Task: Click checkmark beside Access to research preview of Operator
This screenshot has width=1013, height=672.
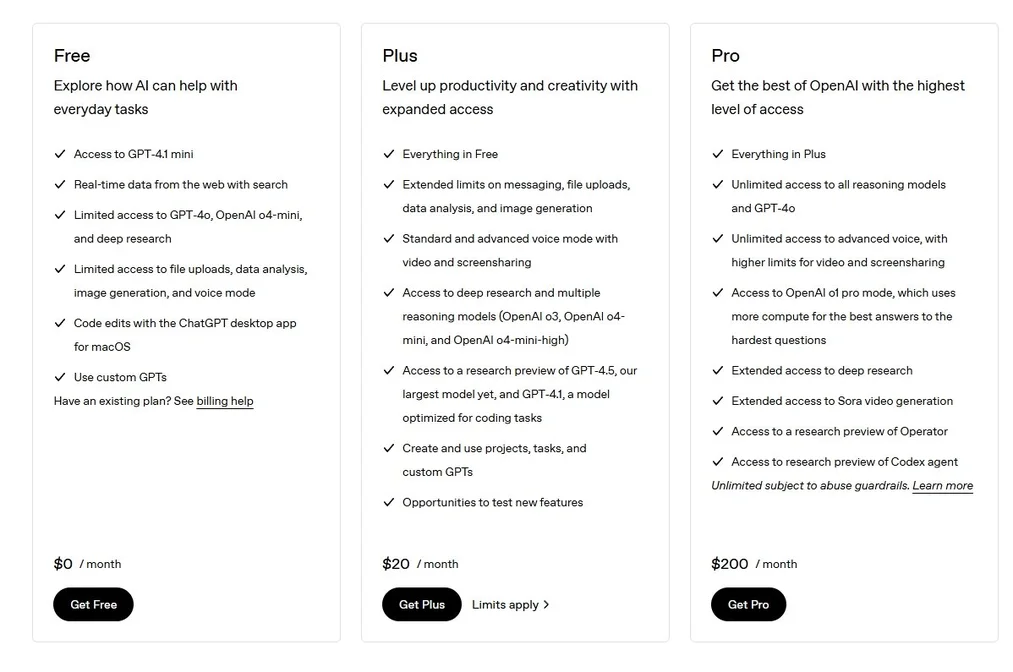Action: [x=717, y=431]
